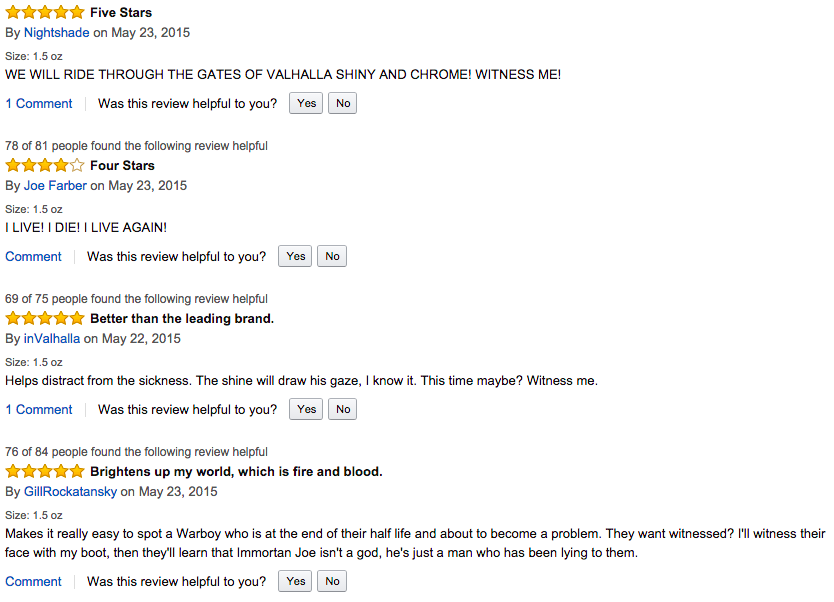834x602 pixels.
Task: Vote Yes on GillRockatansky's review
Action: [295, 581]
